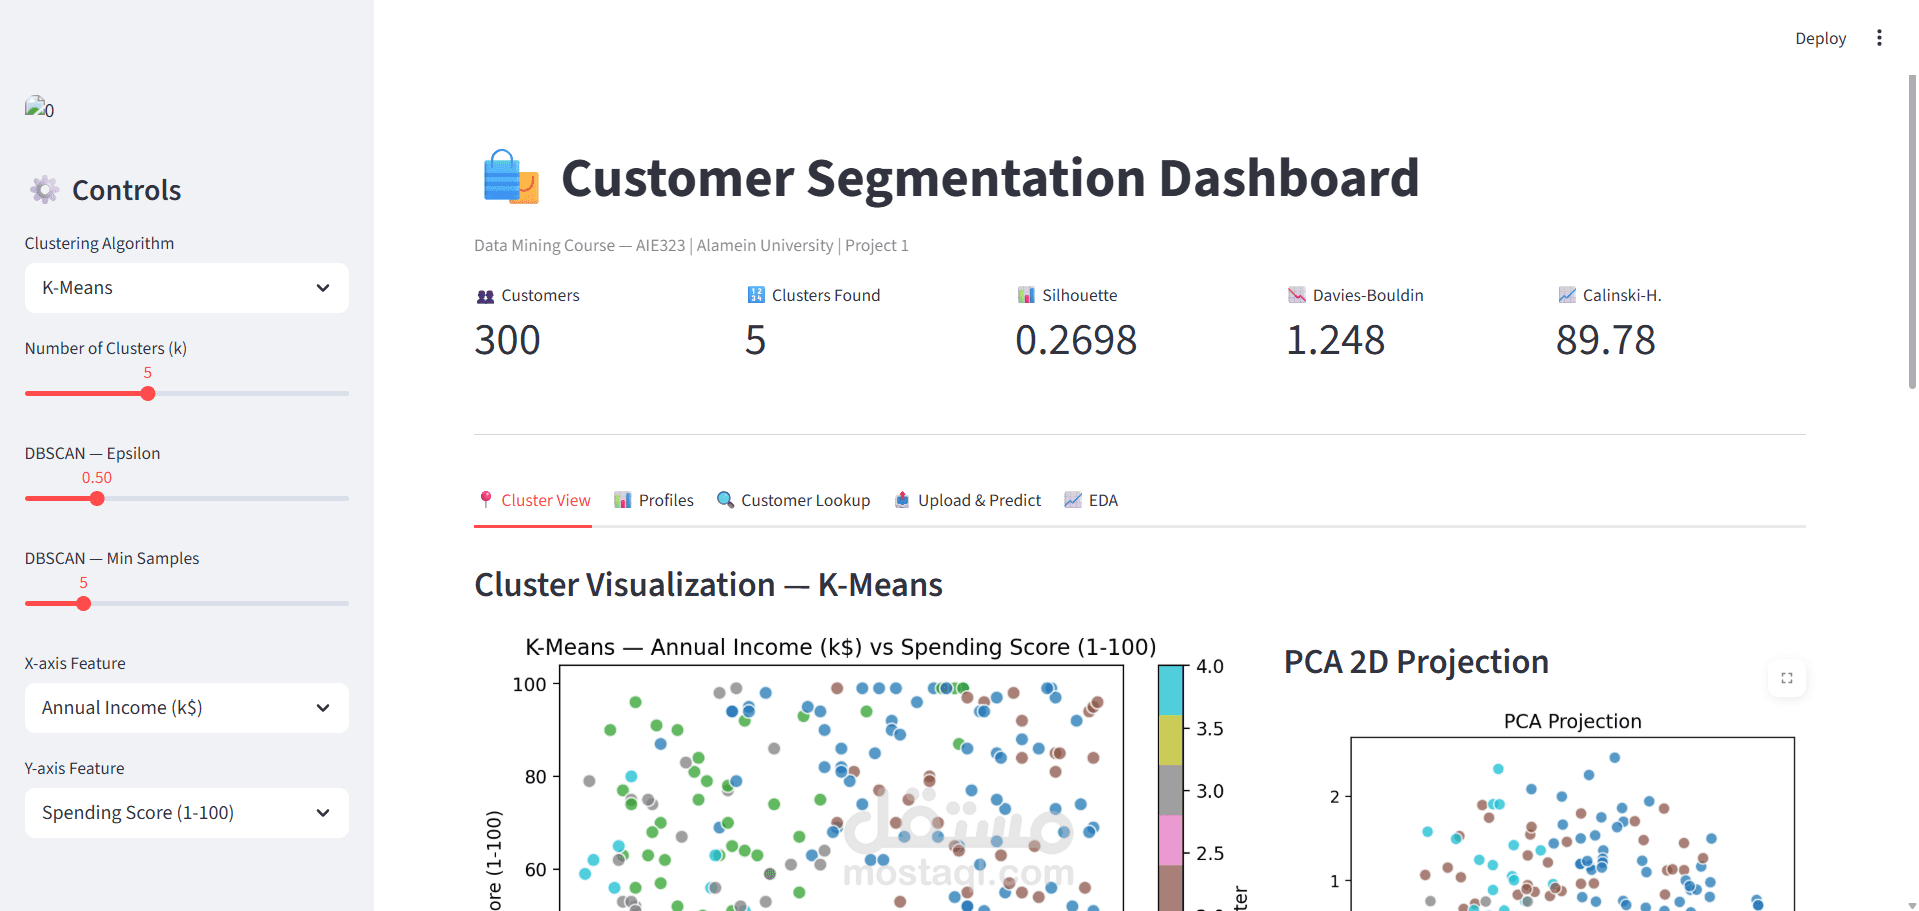Viewport: 1919px width, 911px height.
Task: Click the chart icon on EDA tab
Action: (1073, 499)
